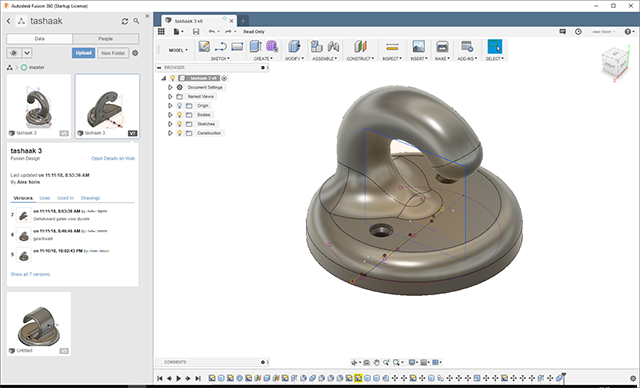Image resolution: width=640 pixels, height=388 pixels.
Task: Open the ASSEMBLE menu
Action: (x=325, y=59)
